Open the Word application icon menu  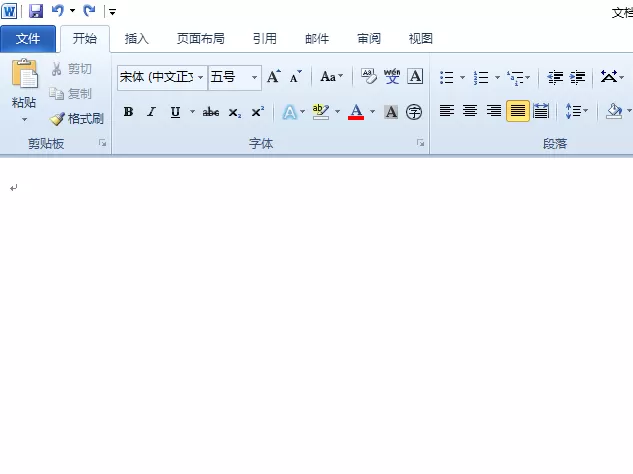pos(9,11)
